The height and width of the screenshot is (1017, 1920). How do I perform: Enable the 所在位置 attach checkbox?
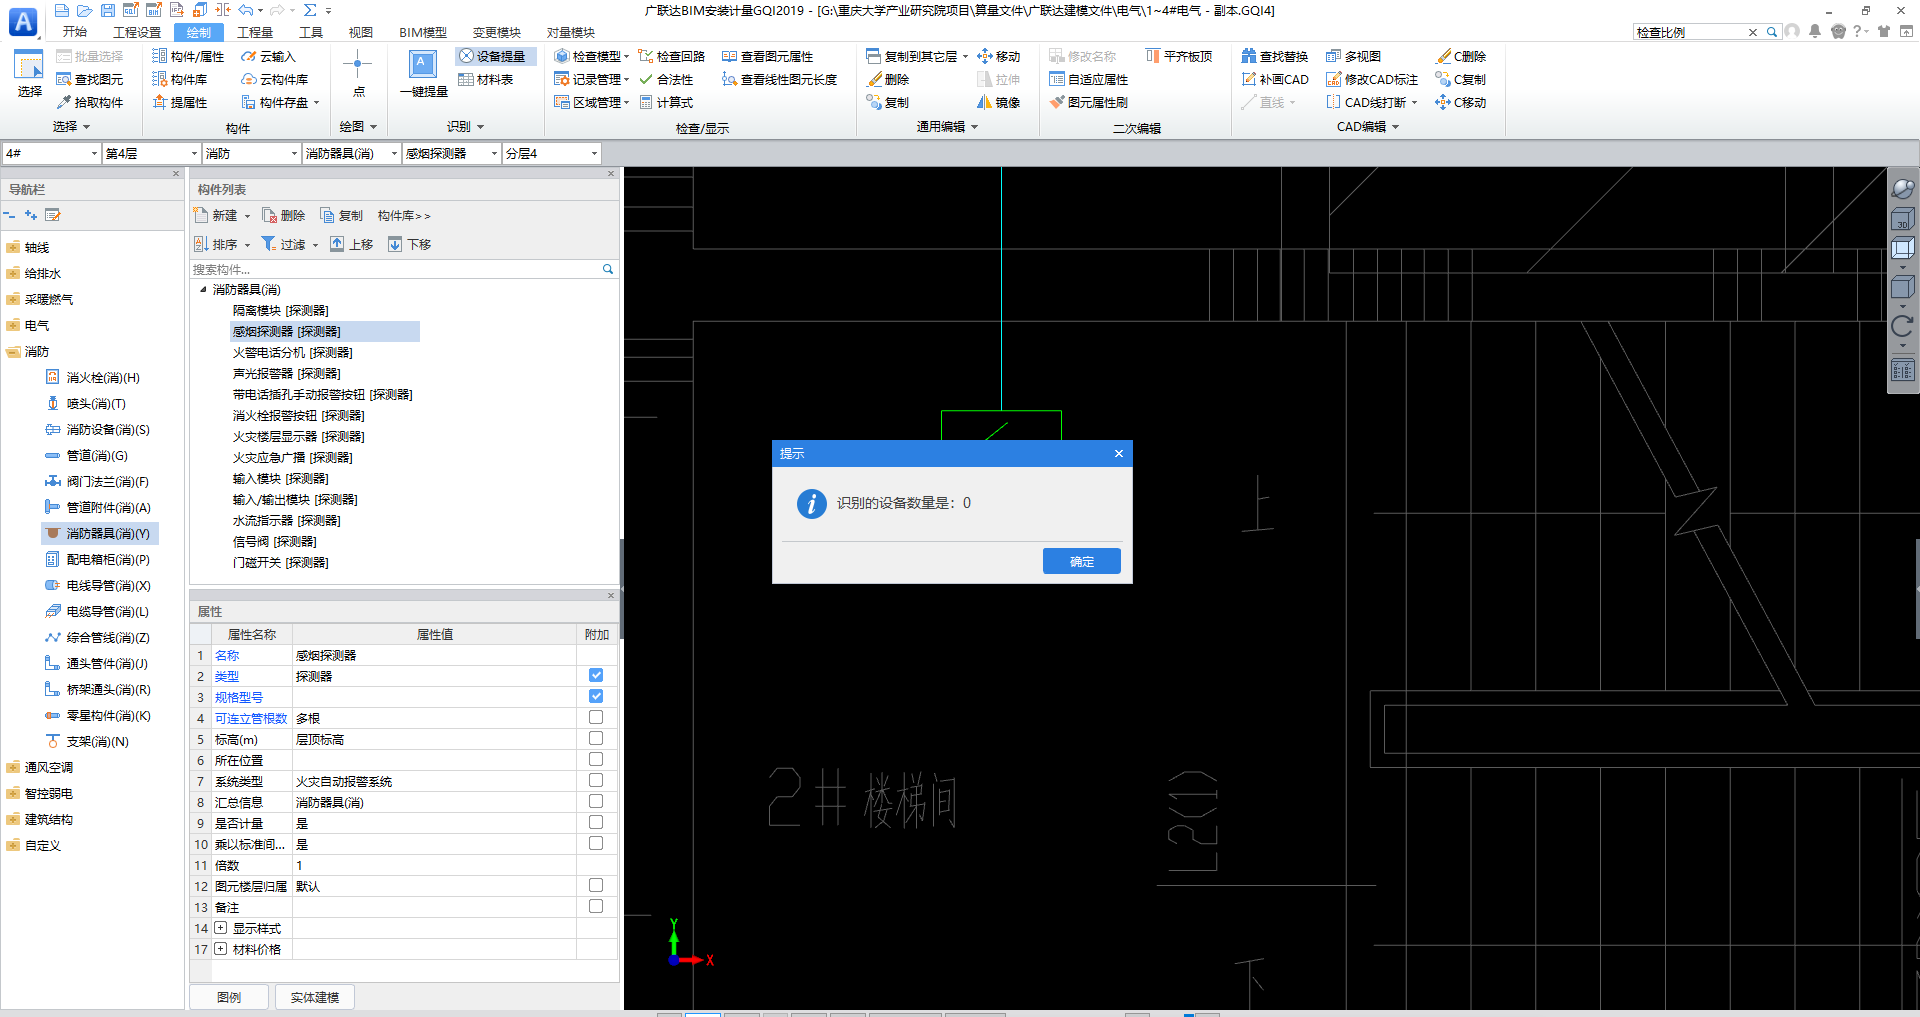tap(596, 760)
